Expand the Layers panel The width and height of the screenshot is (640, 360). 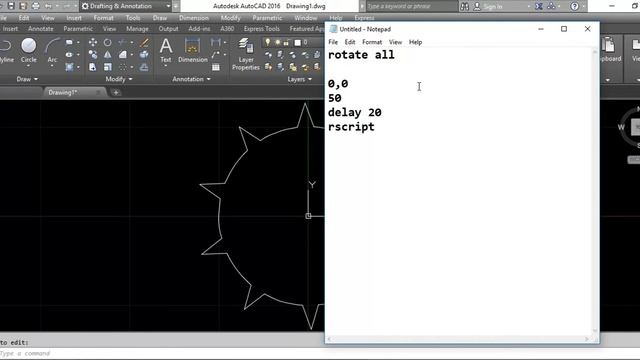pos(299,79)
